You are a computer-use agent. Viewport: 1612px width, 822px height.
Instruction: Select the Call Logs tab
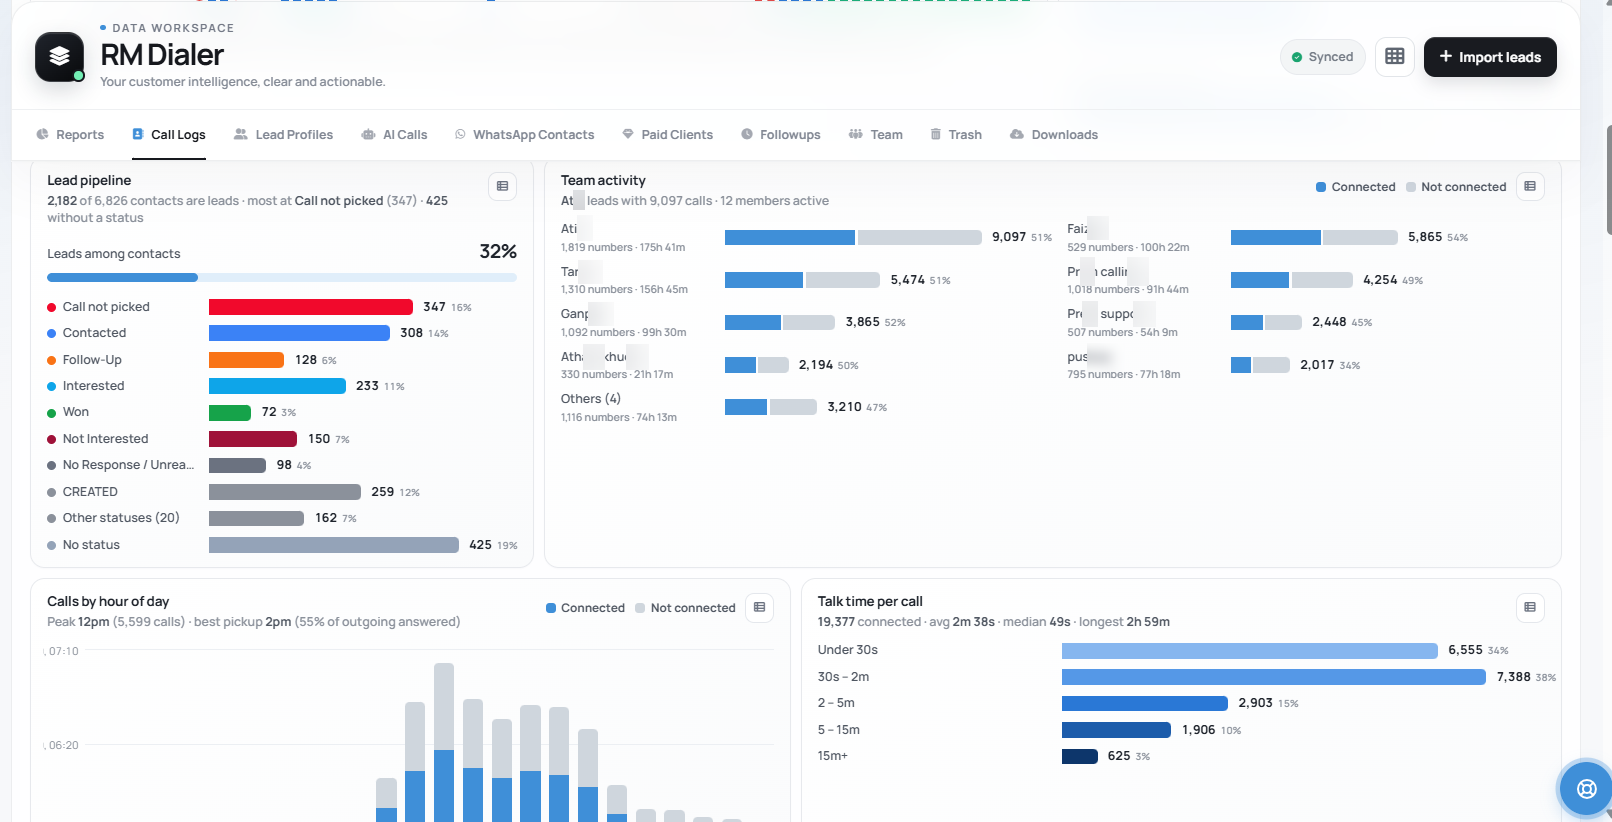pyautogui.click(x=169, y=135)
